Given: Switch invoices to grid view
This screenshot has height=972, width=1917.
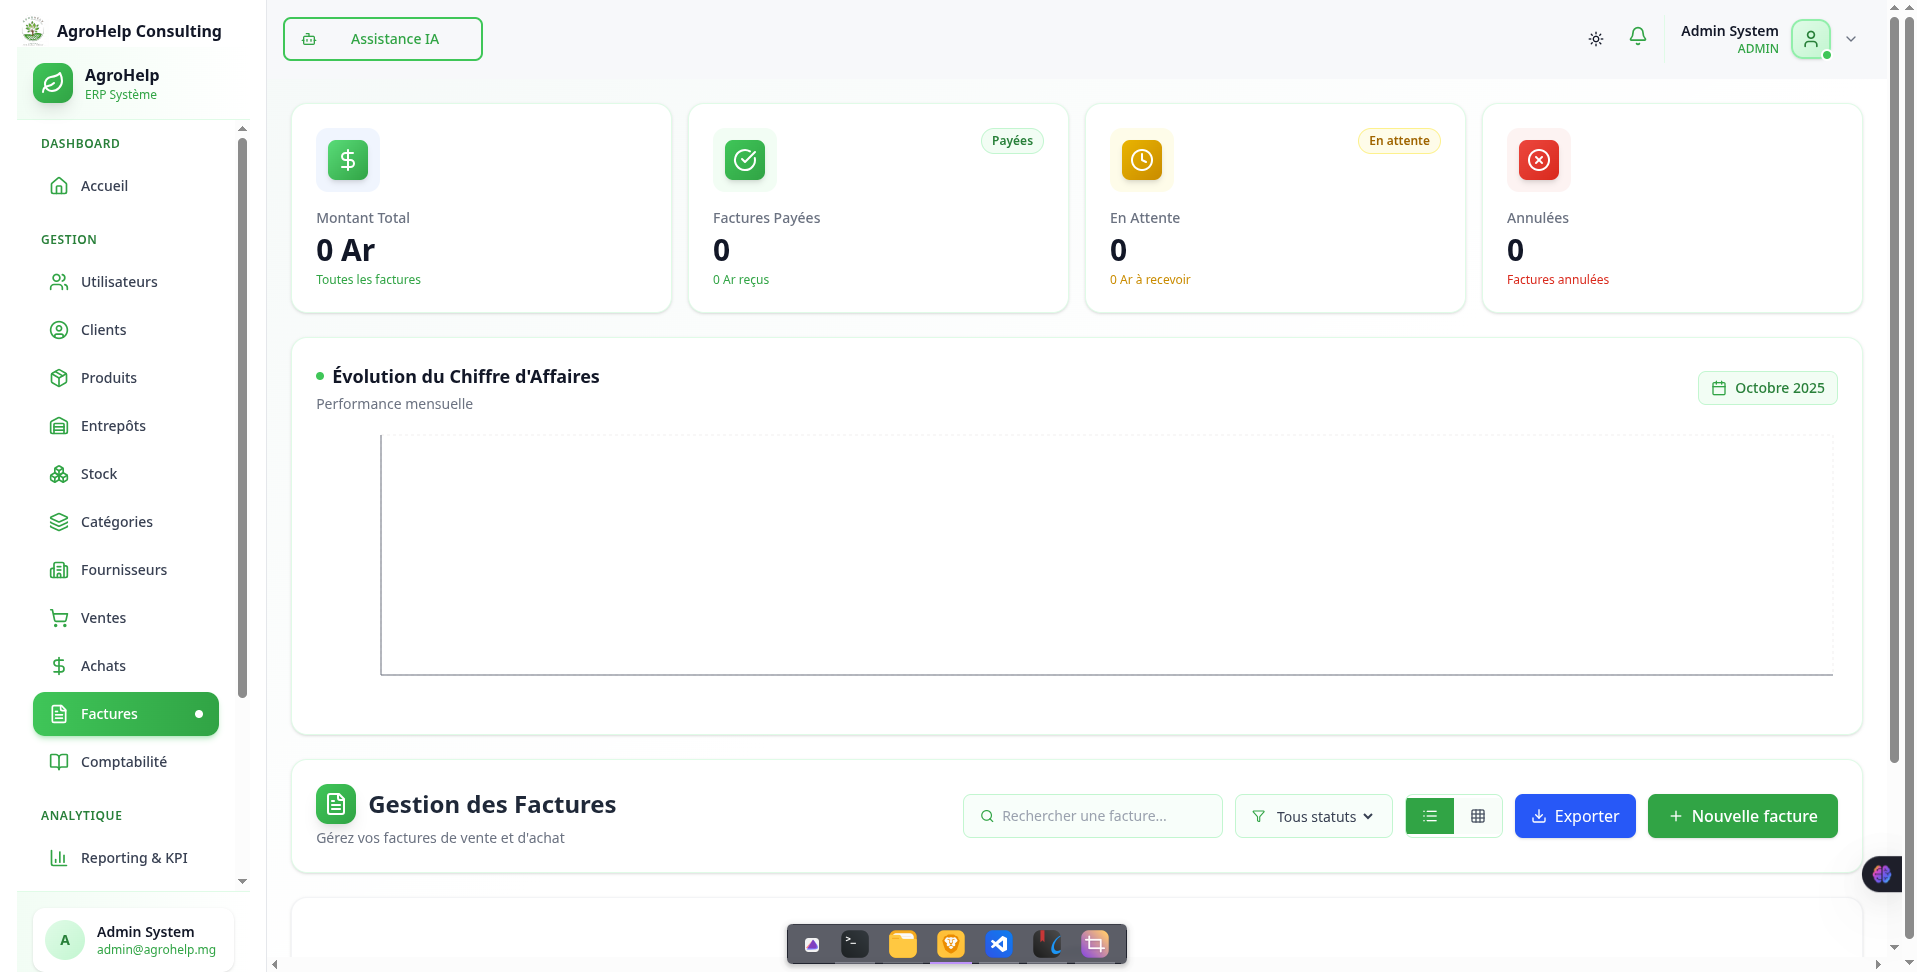Looking at the screenshot, I should point(1478,815).
